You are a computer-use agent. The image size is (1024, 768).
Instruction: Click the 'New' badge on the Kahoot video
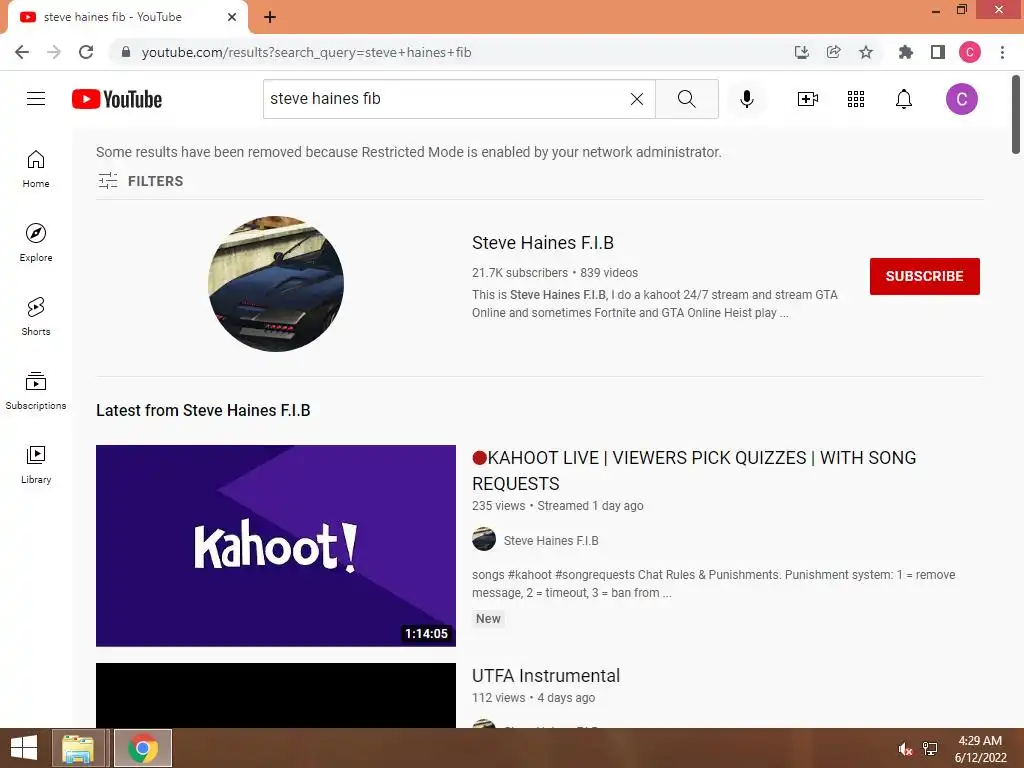[488, 618]
